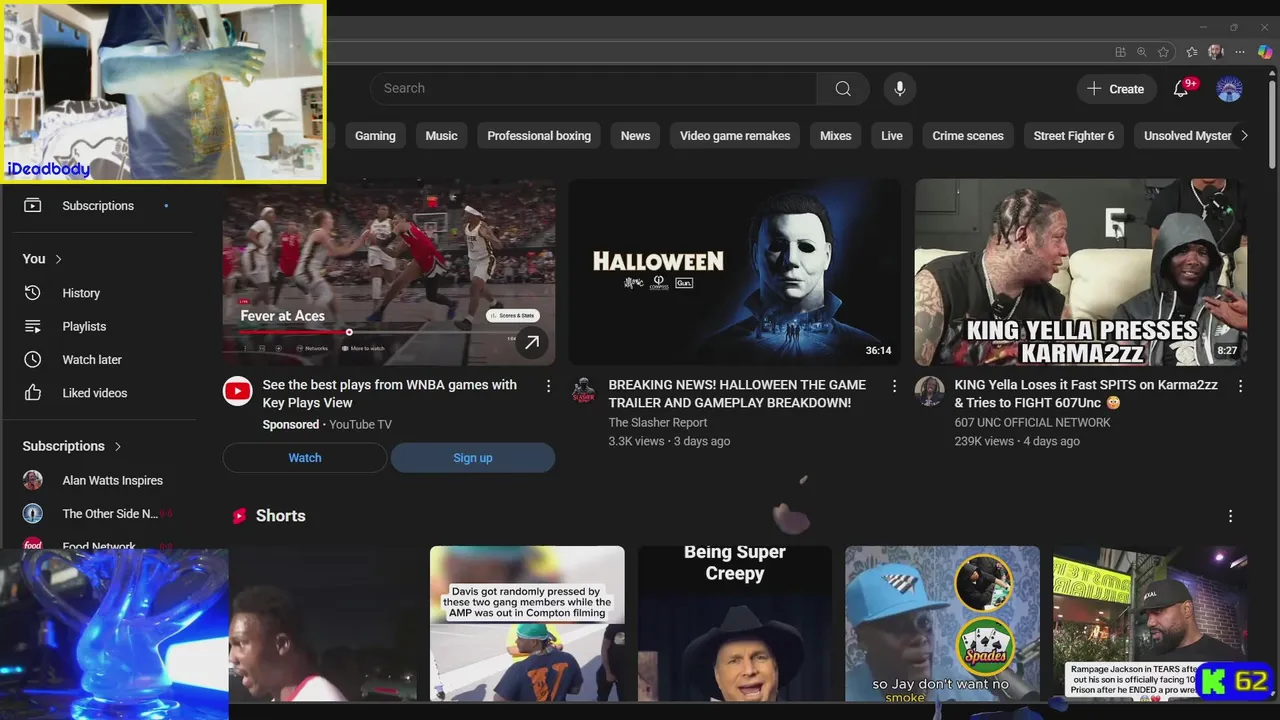The image size is (1280, 720).
Task: Select the Unsolved Mysteries chip
Action: (x=1186, y=136)
